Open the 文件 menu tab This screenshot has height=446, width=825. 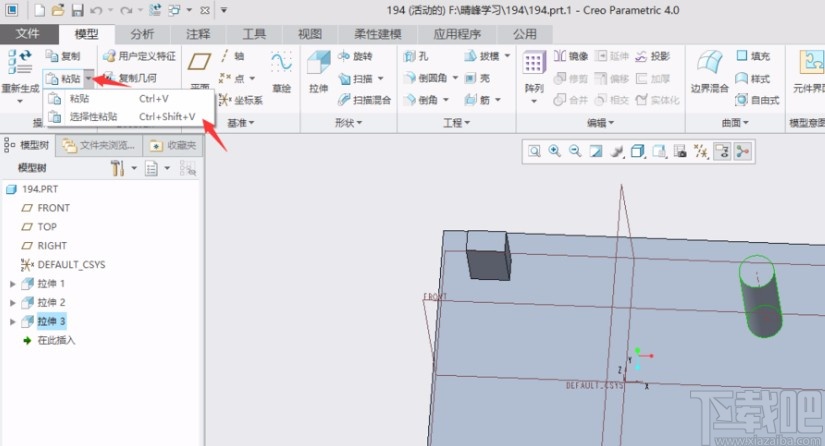tap(27, 34)
